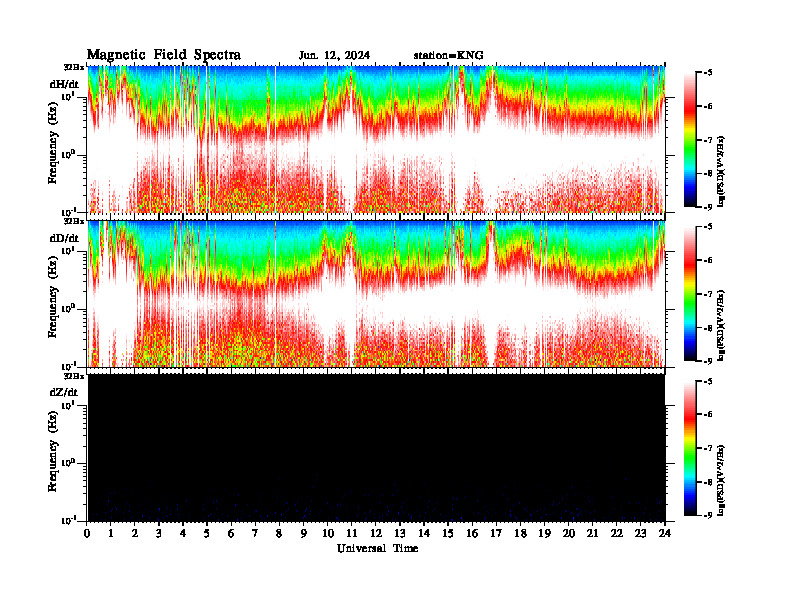792x612 pixels.
Task: Click the hour 2 tick label on time axis
Action: (x=135, y=533)
